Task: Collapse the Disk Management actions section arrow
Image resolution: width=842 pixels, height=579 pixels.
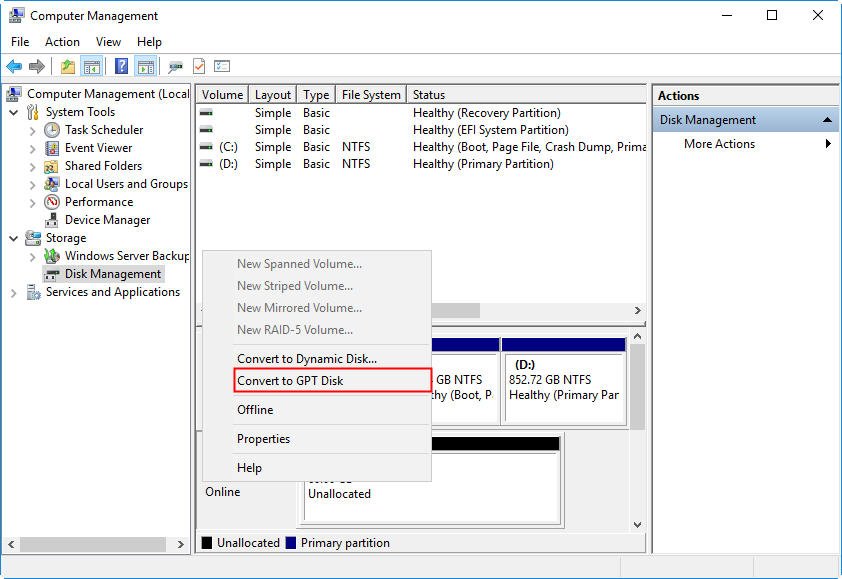Action: coord(828,120)
